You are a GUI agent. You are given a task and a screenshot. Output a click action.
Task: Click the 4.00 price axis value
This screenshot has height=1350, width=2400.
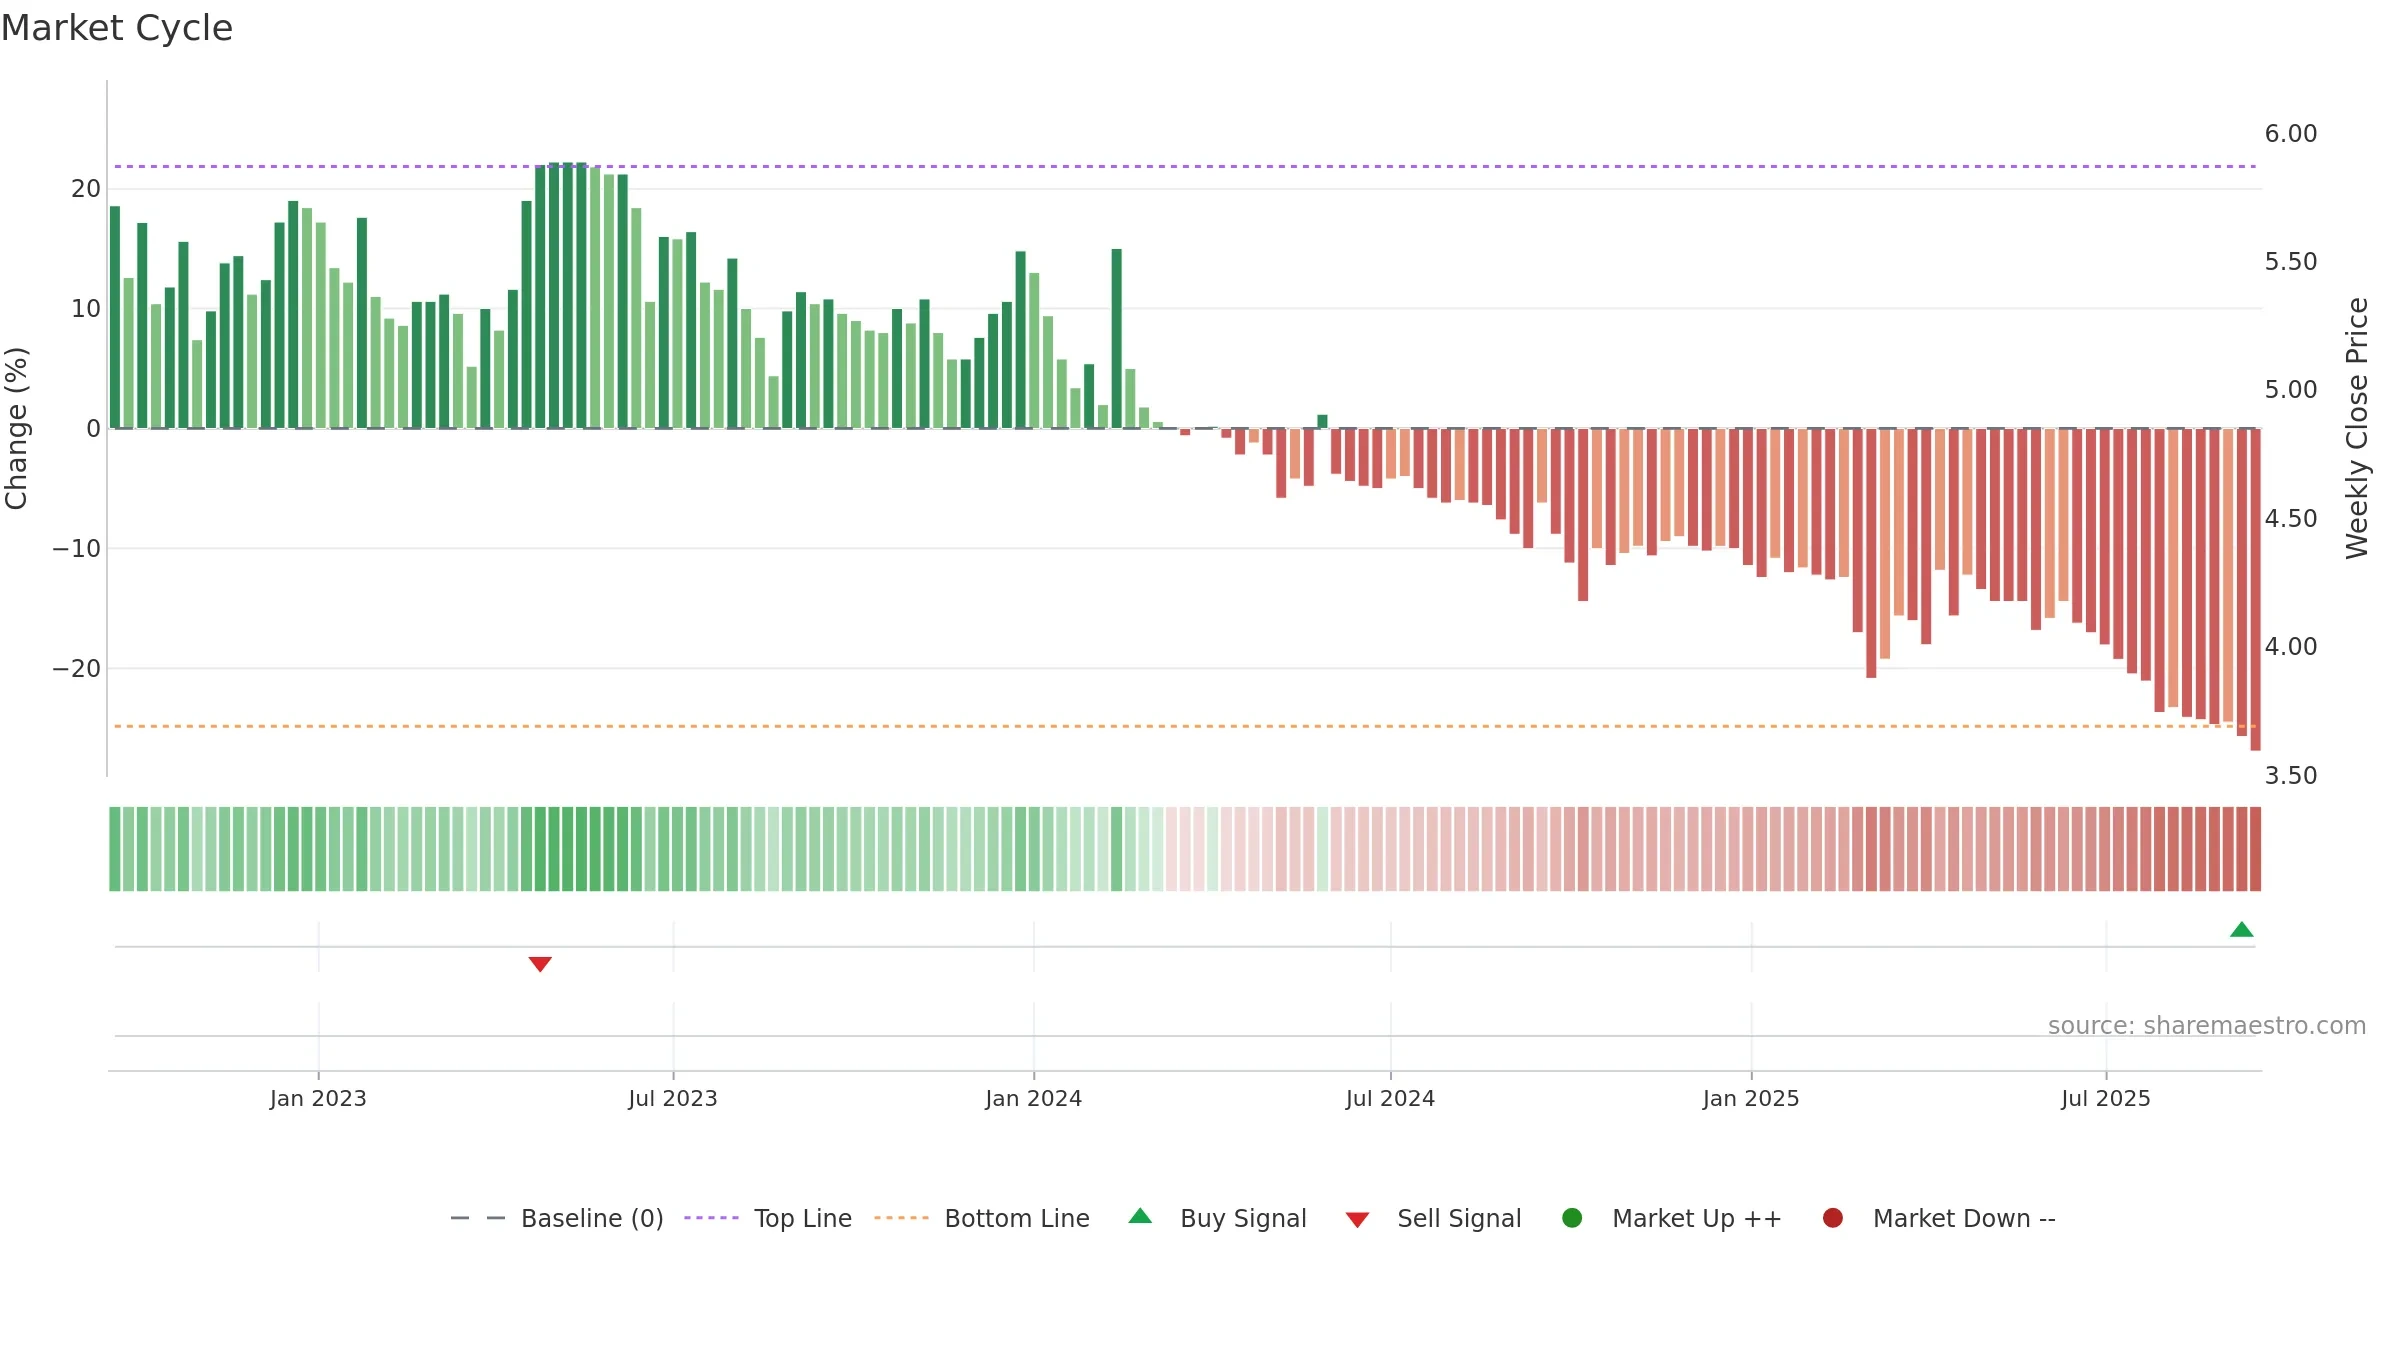[x=2291, y=647]
